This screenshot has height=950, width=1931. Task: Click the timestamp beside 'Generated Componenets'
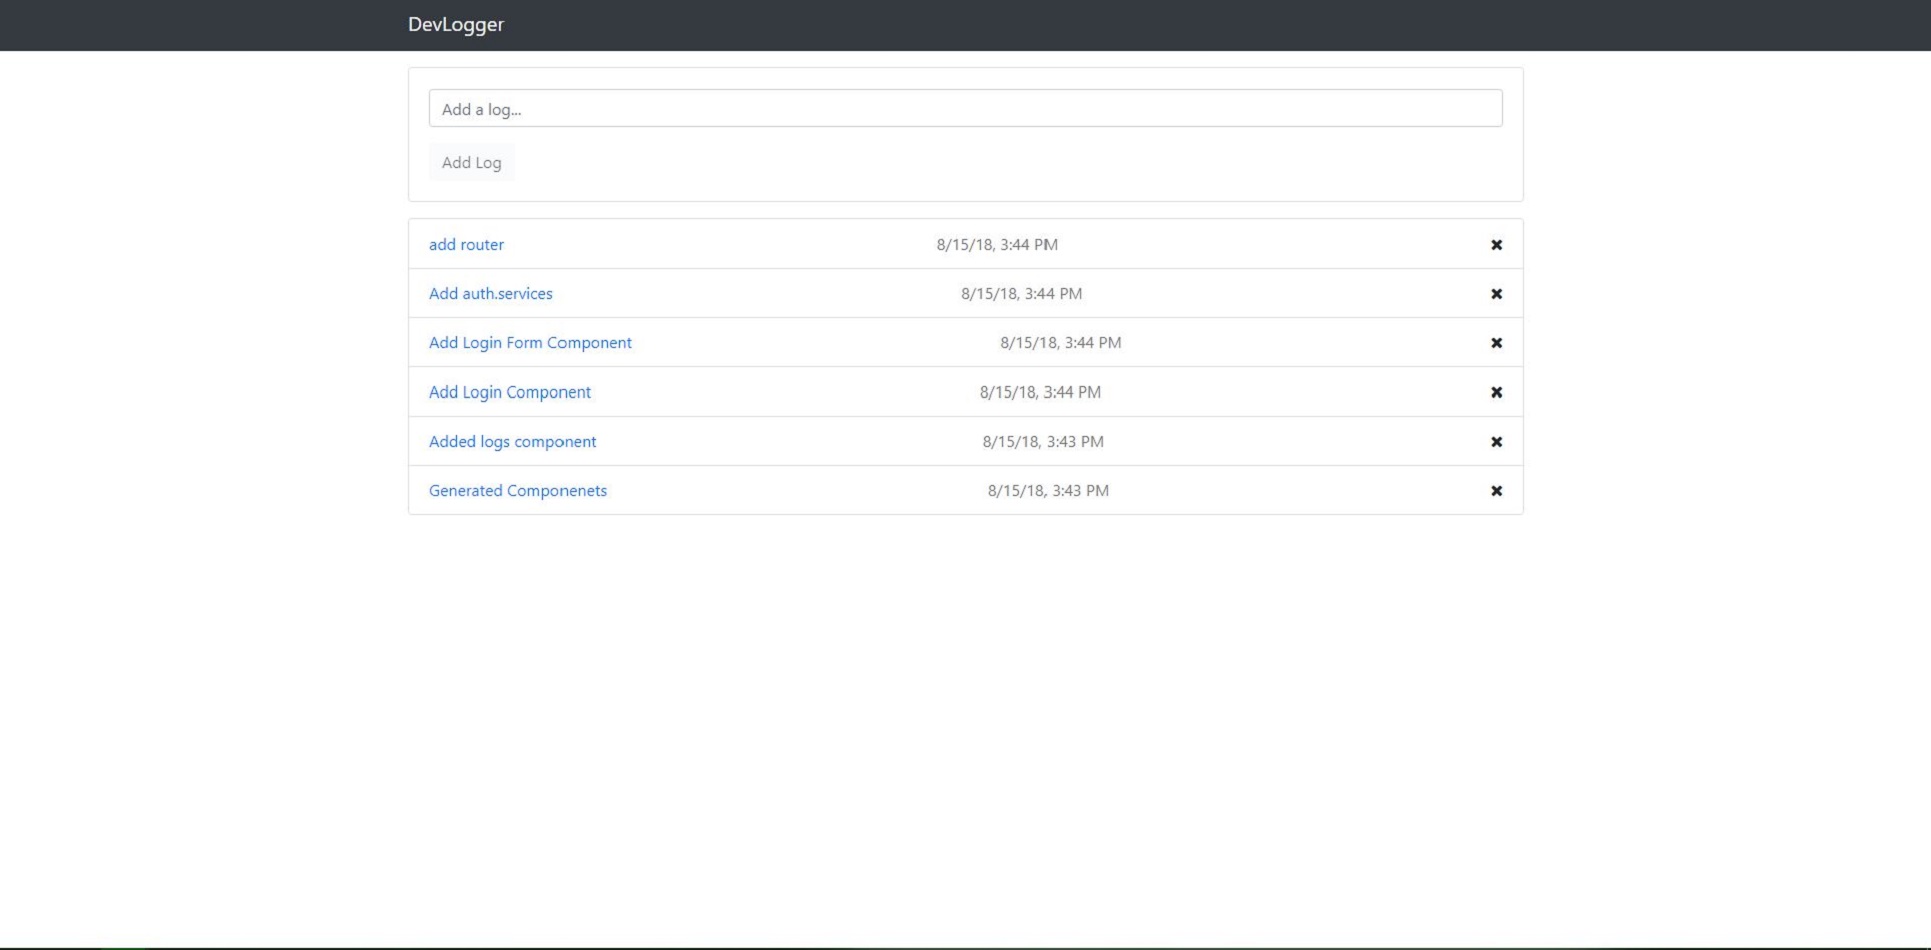1048,491
